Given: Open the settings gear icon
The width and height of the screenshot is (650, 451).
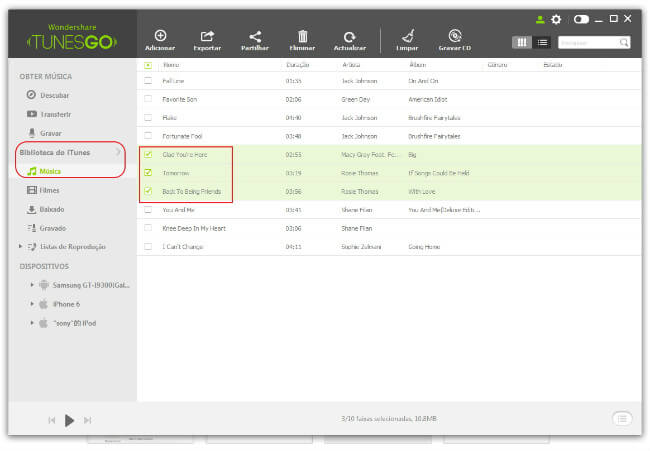Looking at the screenshot, I should tap(556, 19).
